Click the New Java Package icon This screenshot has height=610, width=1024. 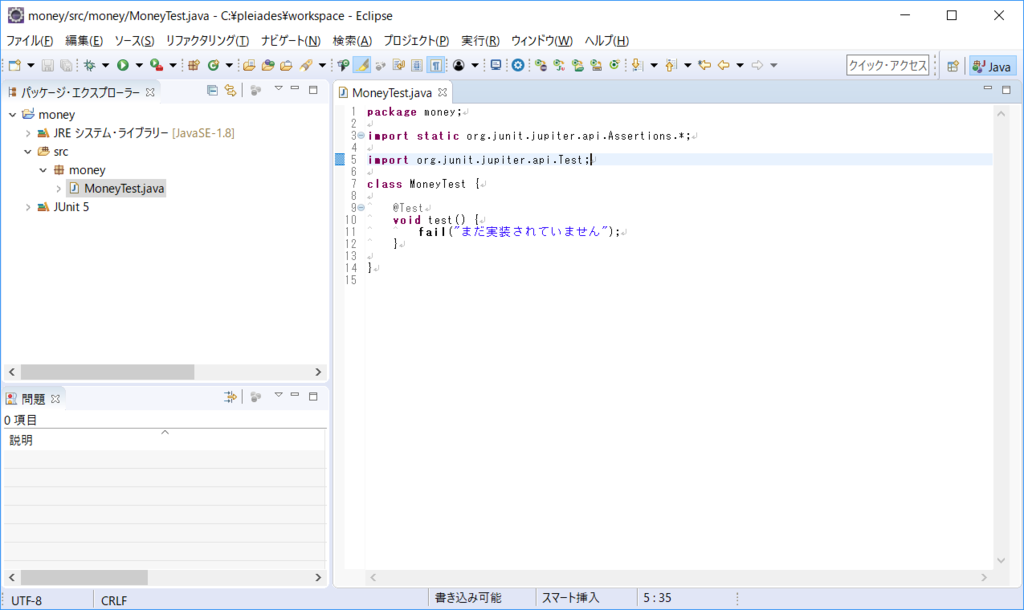tap(193, 65)
